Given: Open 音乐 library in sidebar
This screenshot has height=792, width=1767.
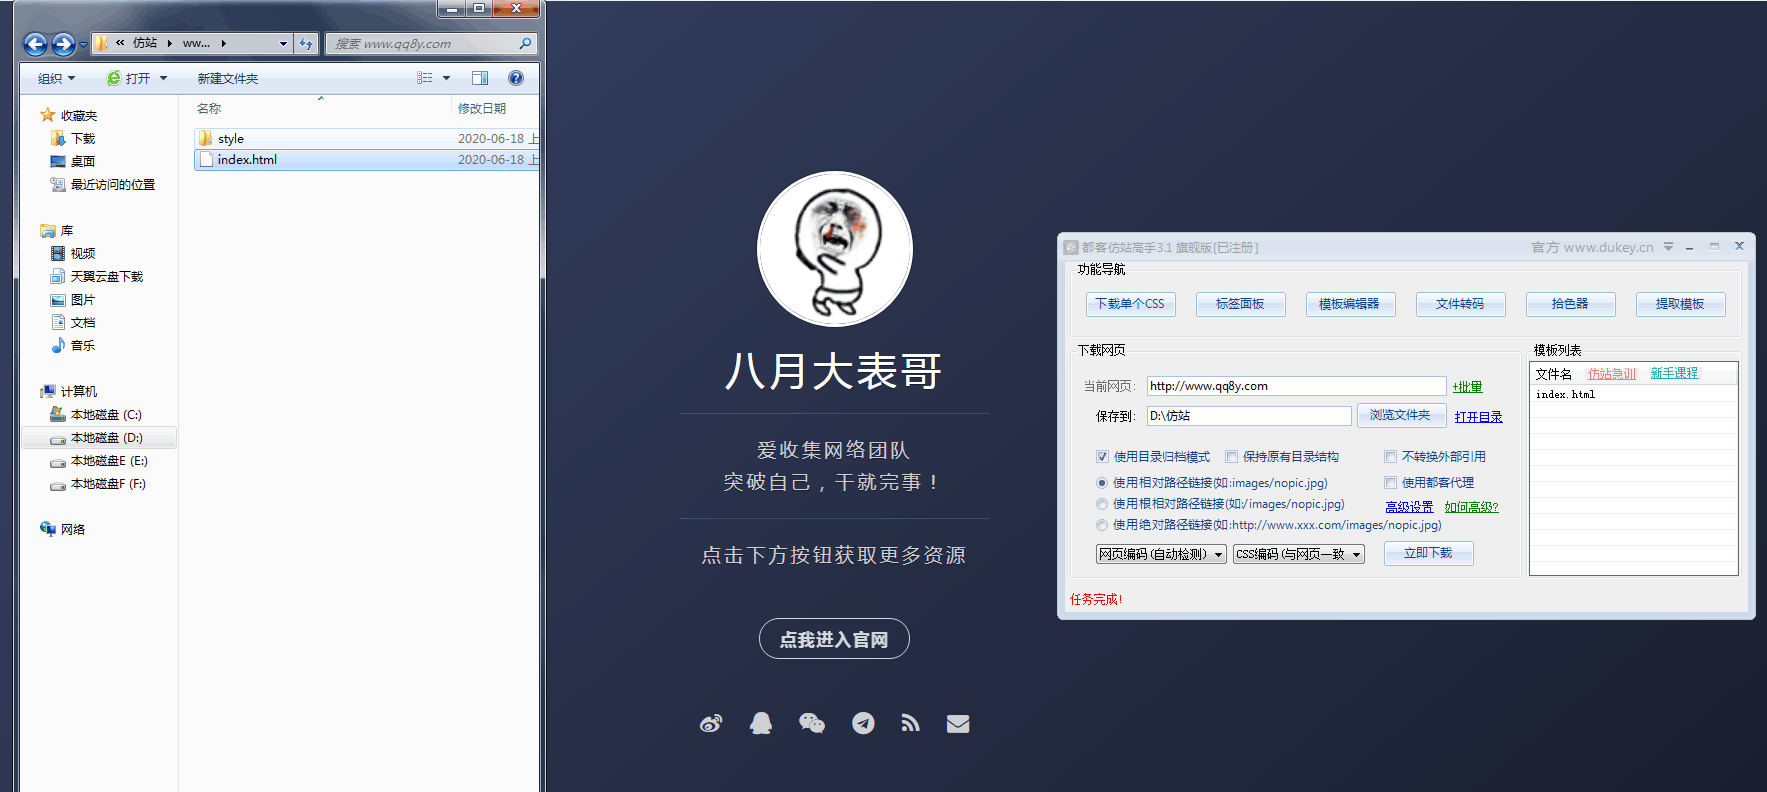Looking at the screenshot, I should [82, 345].
